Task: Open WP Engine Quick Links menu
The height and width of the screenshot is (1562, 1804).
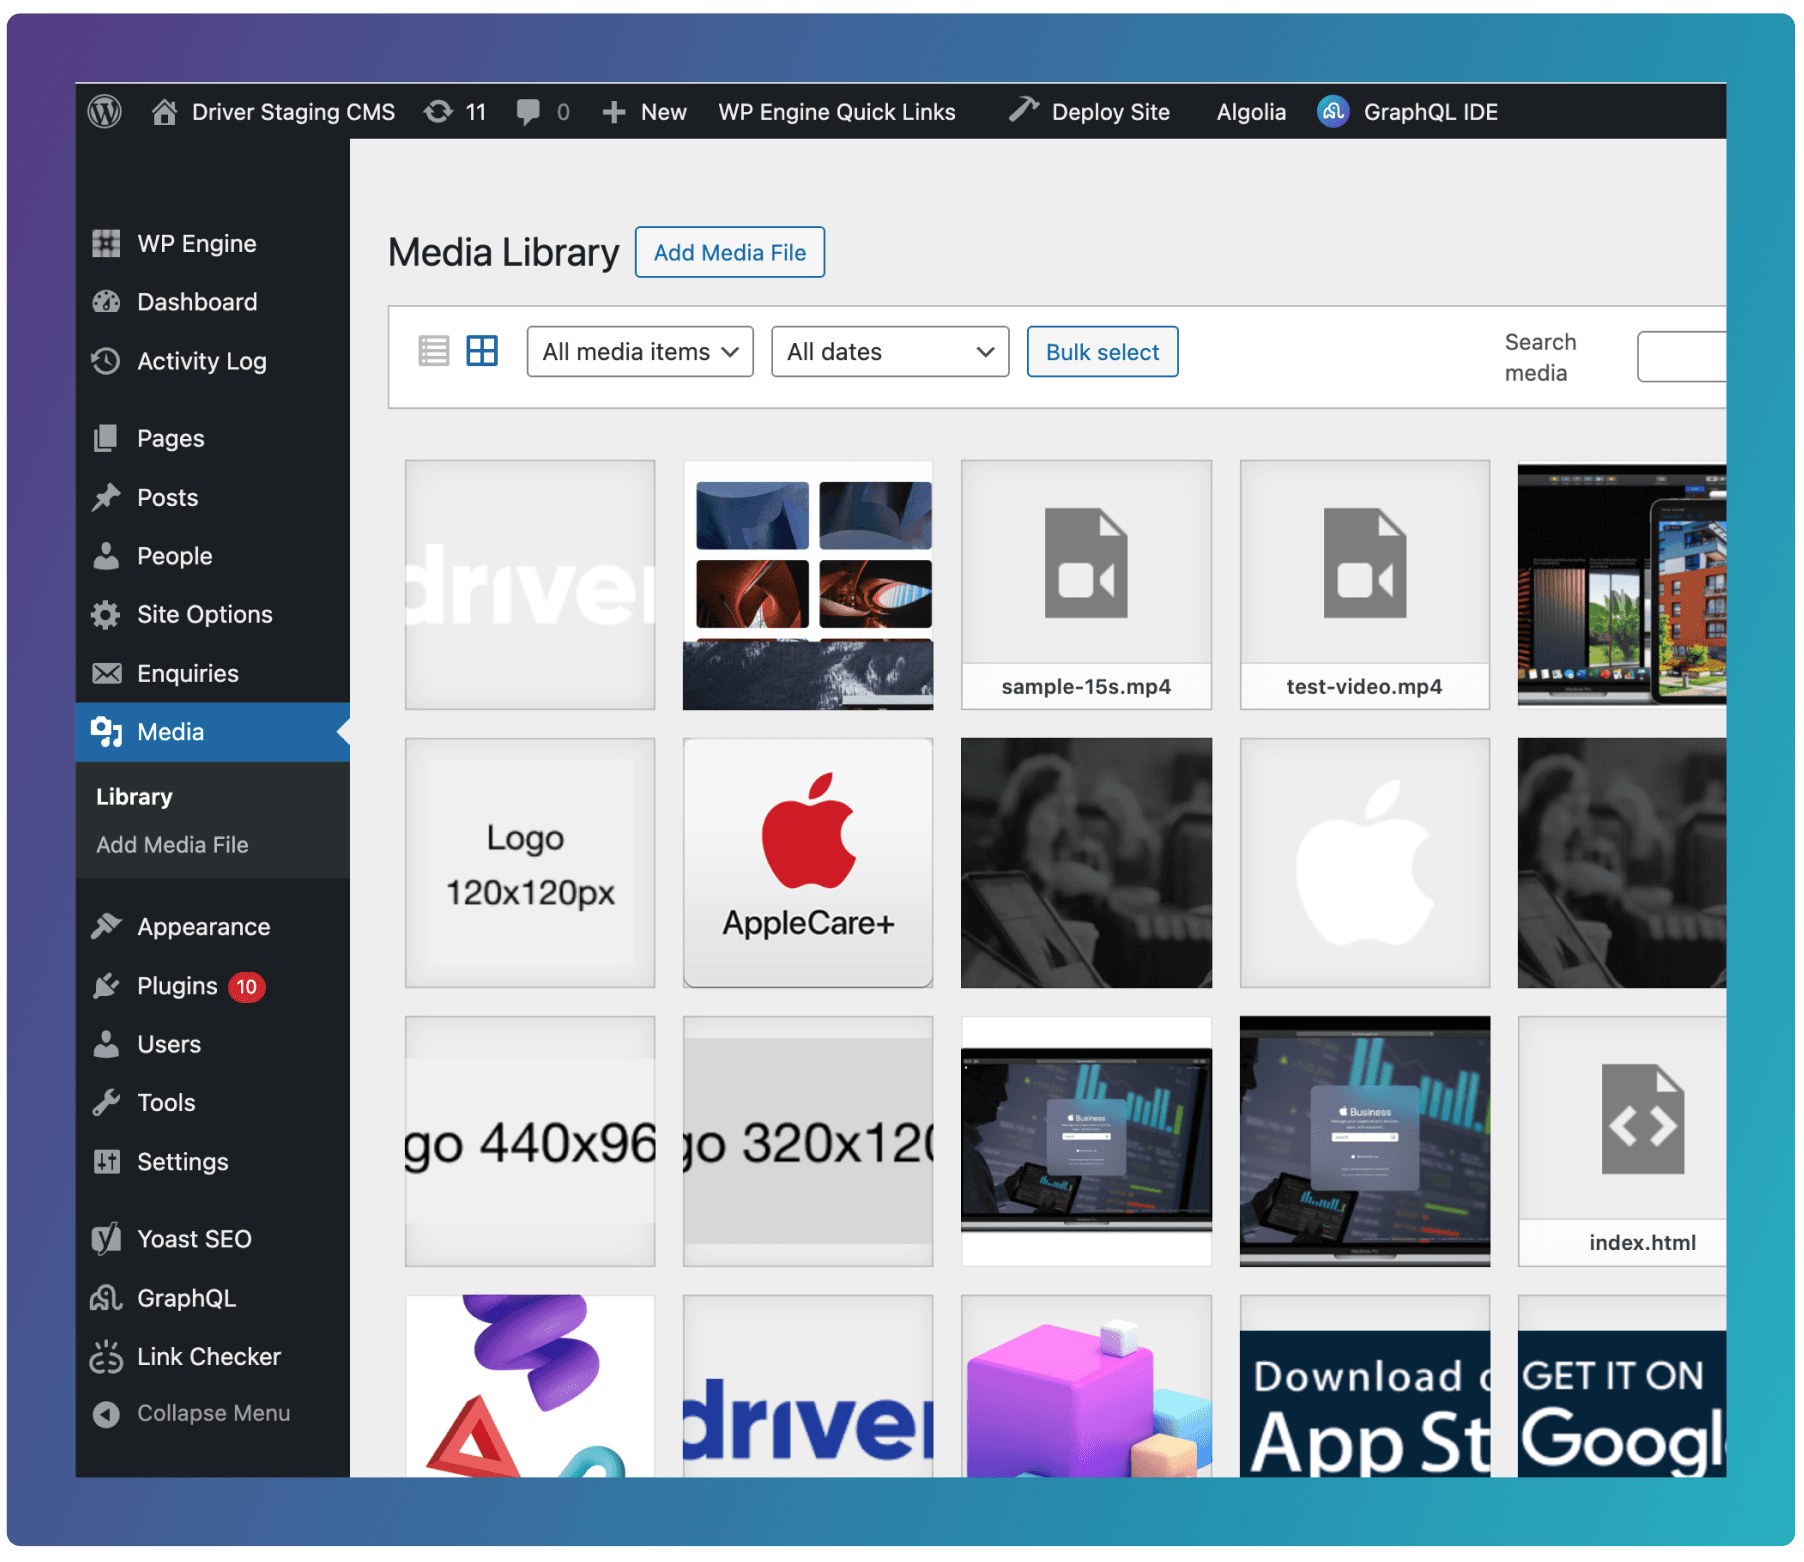Action: tap(837, 112)
